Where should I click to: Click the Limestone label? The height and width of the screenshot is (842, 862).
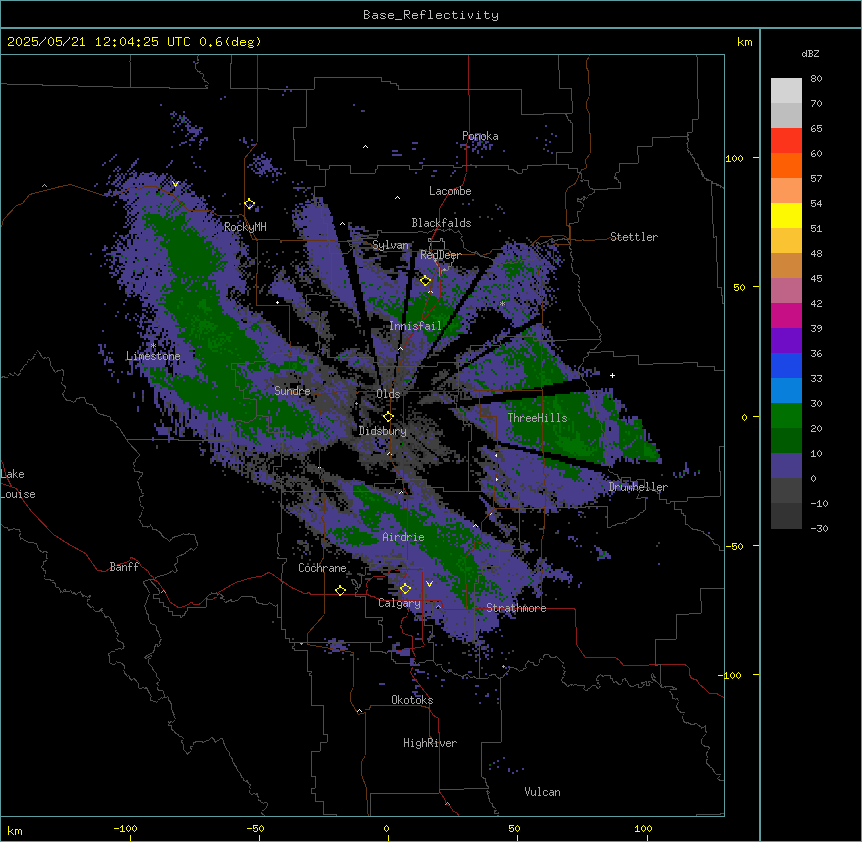(x=153, y=356)
